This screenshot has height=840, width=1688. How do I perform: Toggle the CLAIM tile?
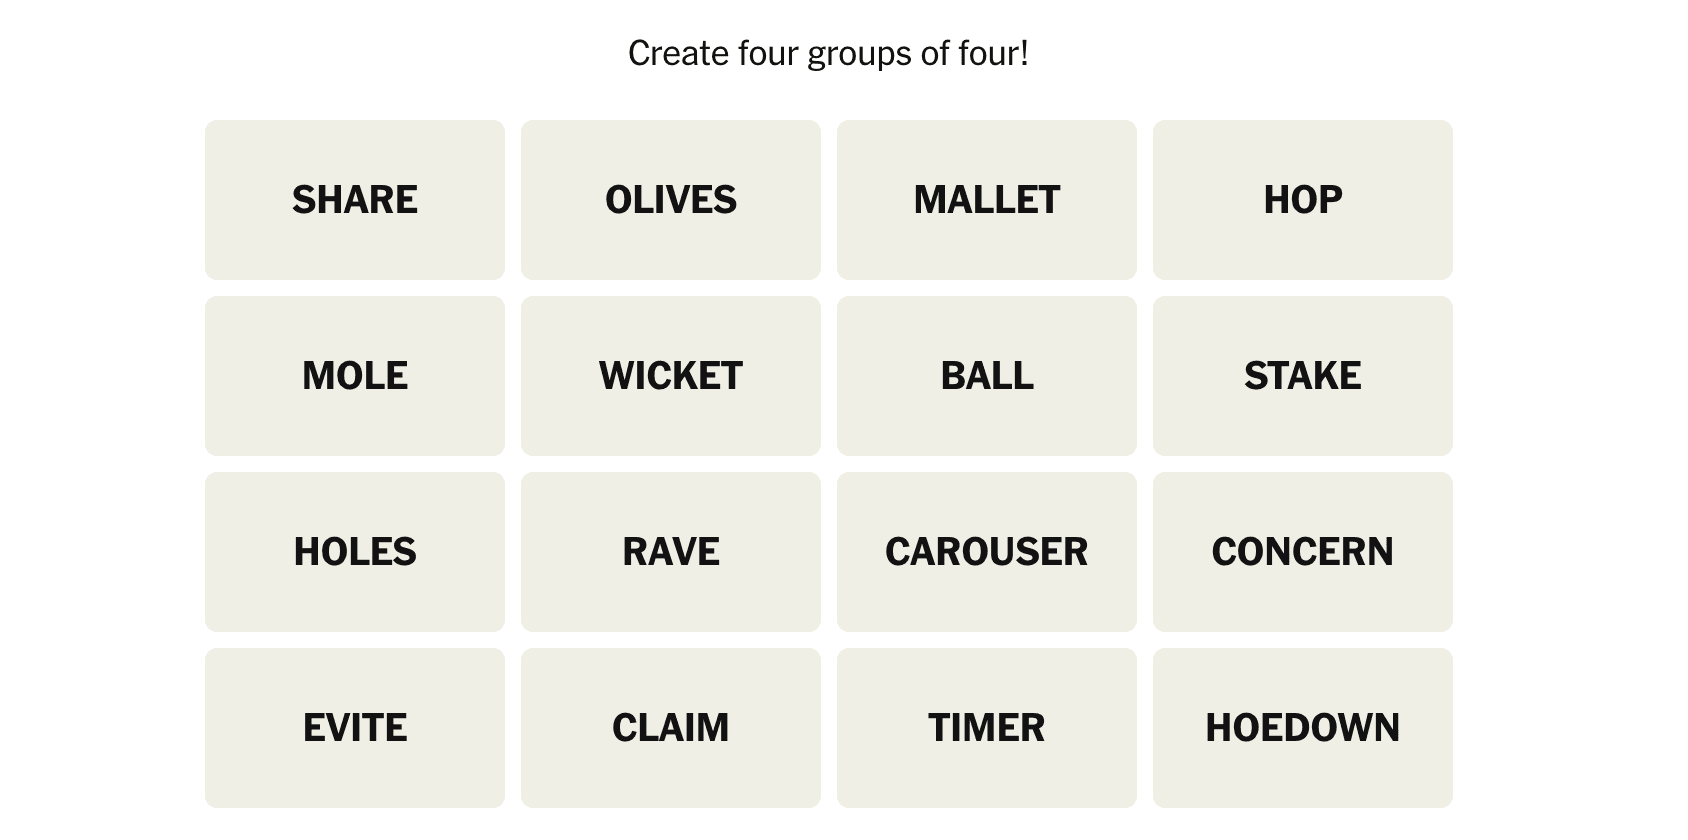[670, 728]
